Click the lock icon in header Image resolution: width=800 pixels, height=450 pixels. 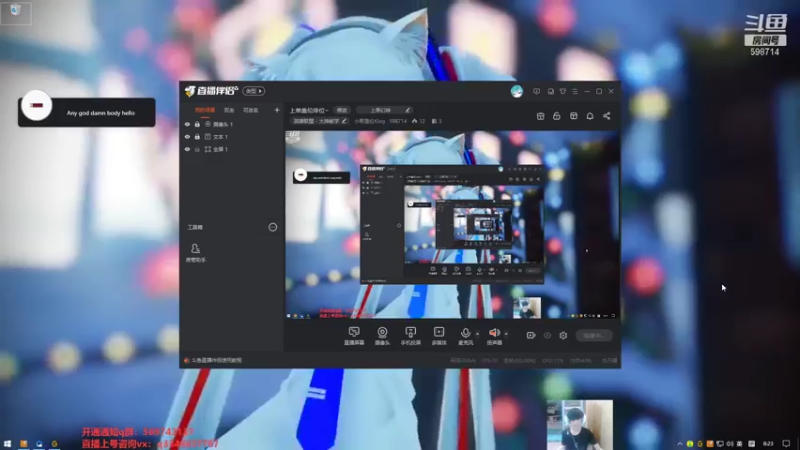[x=557, y=116]
